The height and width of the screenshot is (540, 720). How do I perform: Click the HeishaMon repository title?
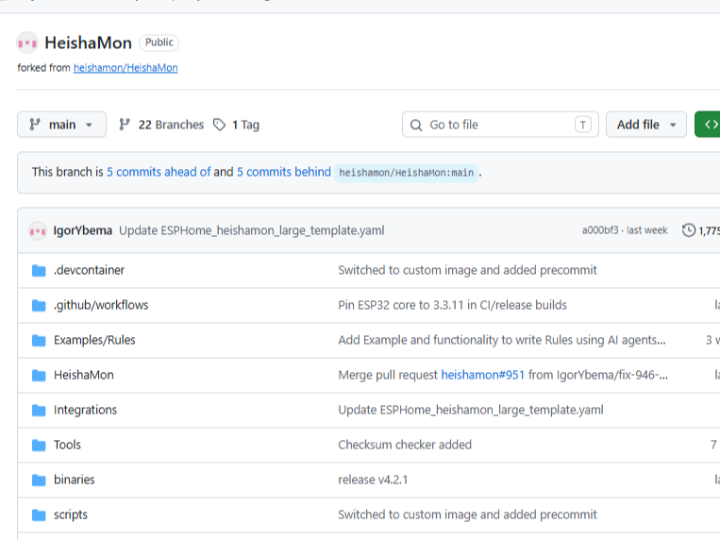point(88,43)
